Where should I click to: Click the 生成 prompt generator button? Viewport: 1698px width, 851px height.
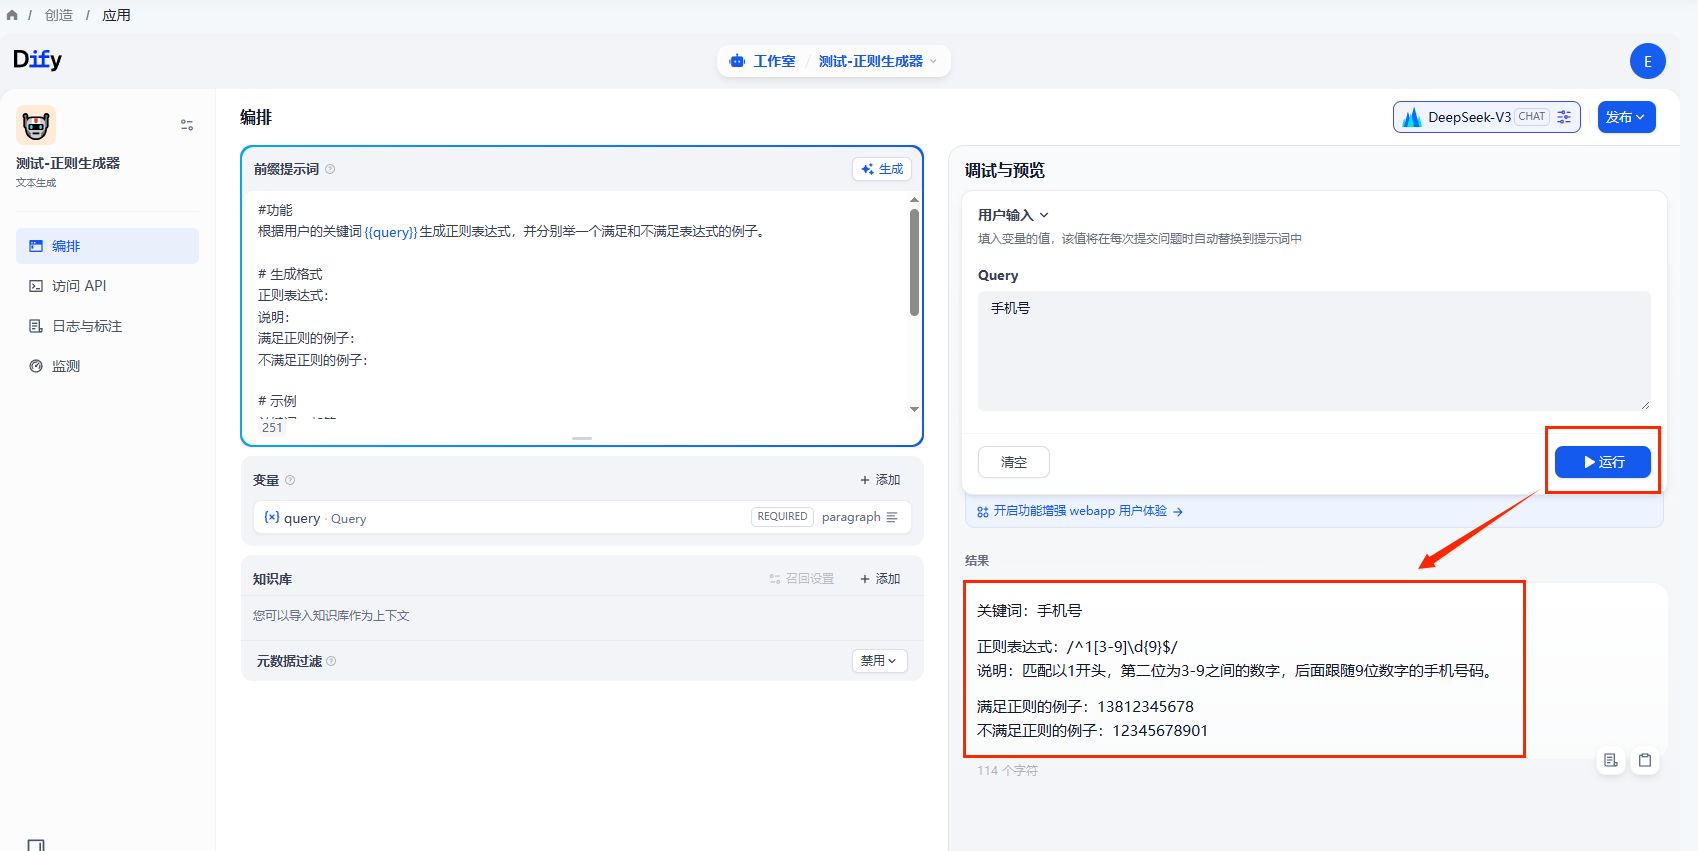882,169
